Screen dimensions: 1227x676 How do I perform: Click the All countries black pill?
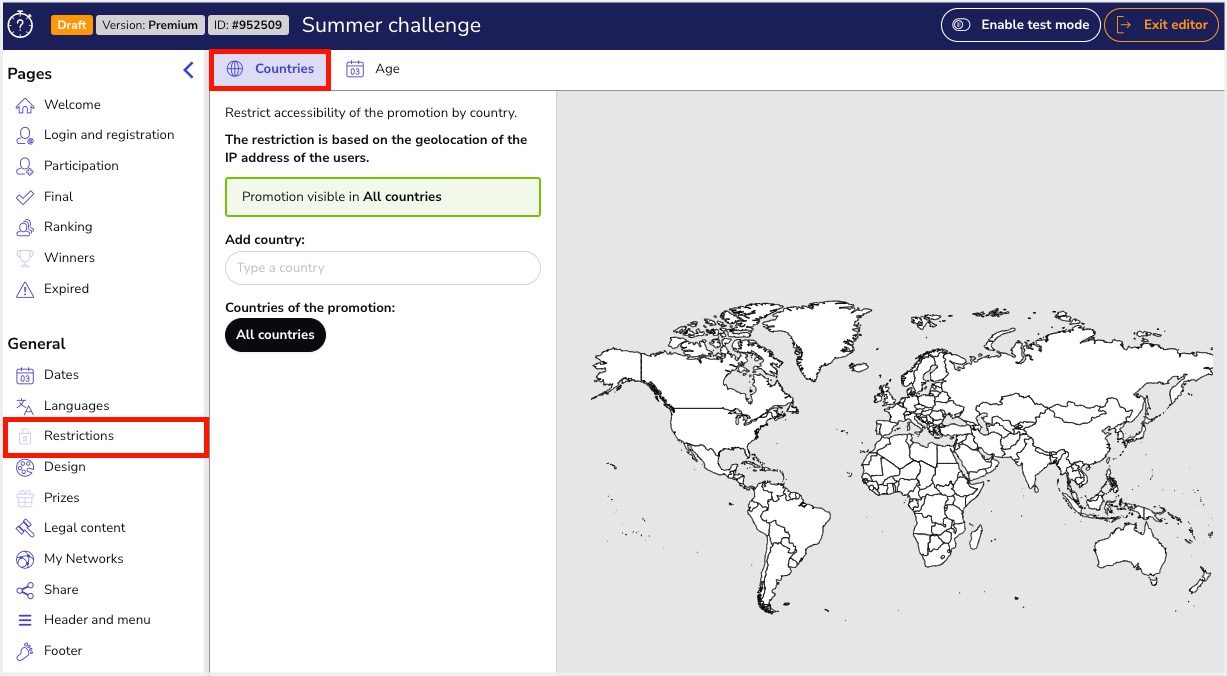pos(275,335)
